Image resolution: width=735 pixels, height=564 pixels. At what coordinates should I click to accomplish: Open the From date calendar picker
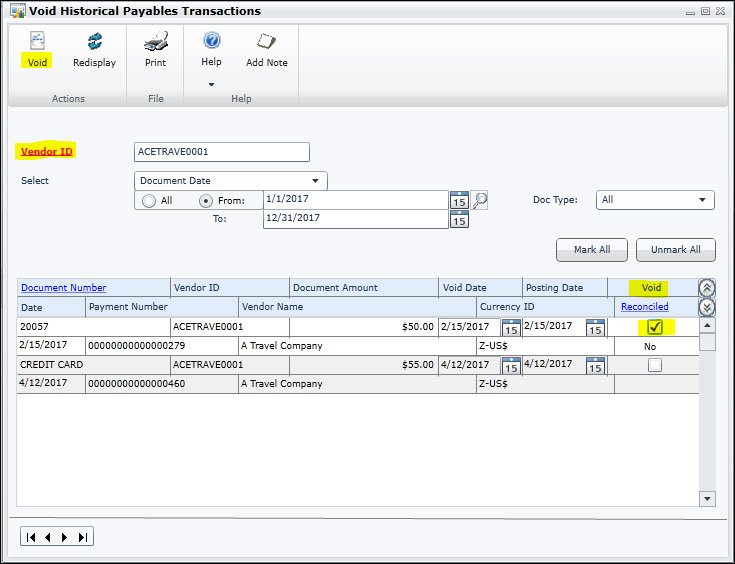459,200
